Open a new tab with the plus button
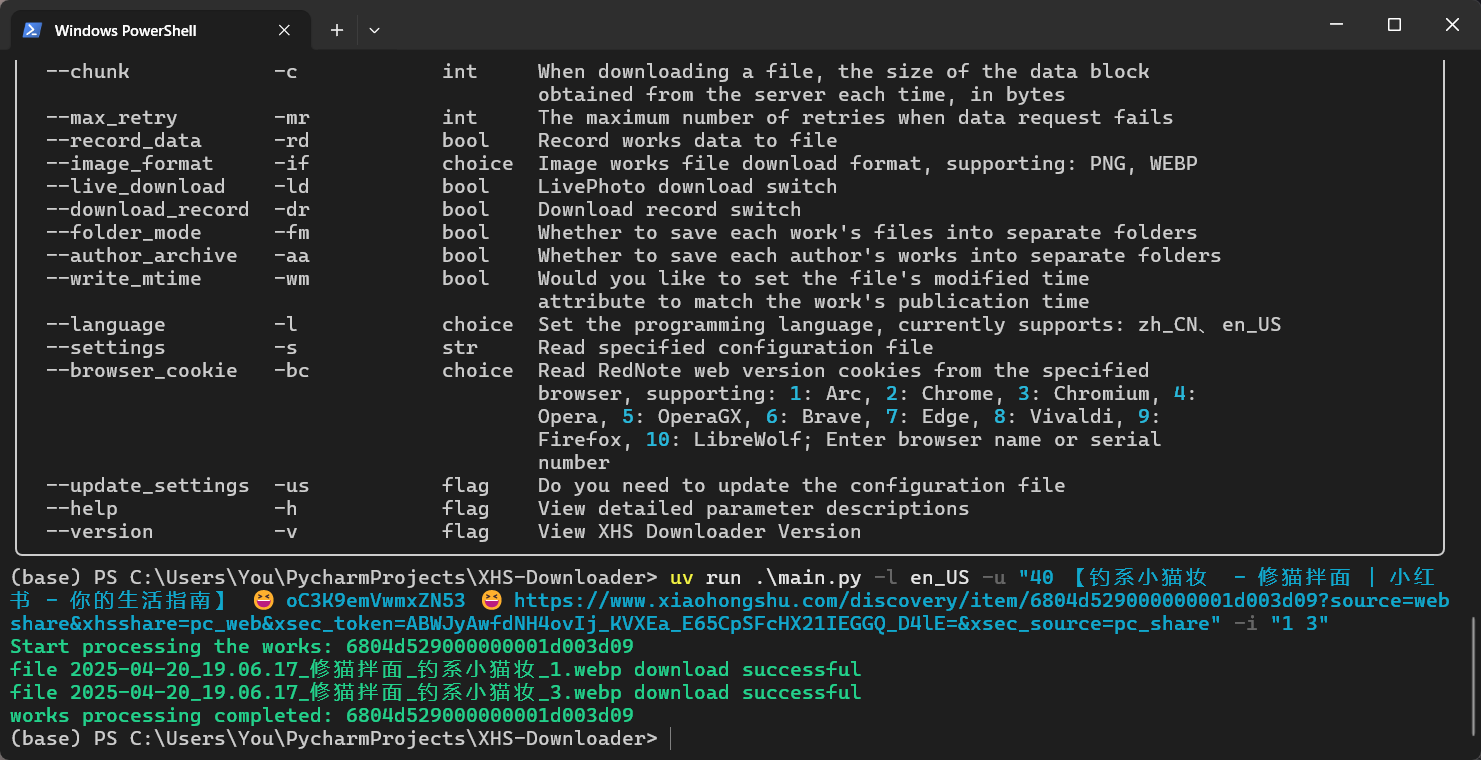Image resolution: width=1481 pixels, height=760 pixels. click(337, 30)
